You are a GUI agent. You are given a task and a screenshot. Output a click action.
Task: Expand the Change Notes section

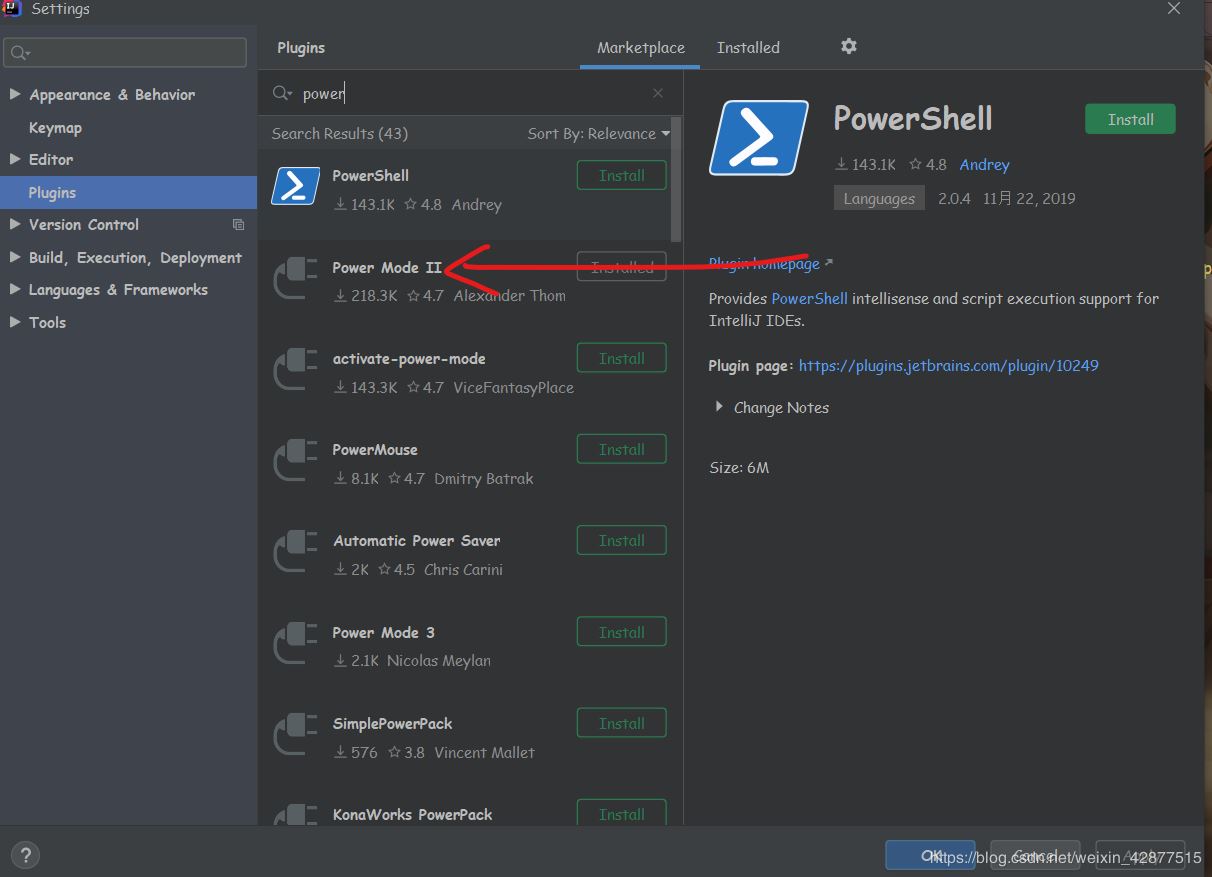(x=718, y=407)
